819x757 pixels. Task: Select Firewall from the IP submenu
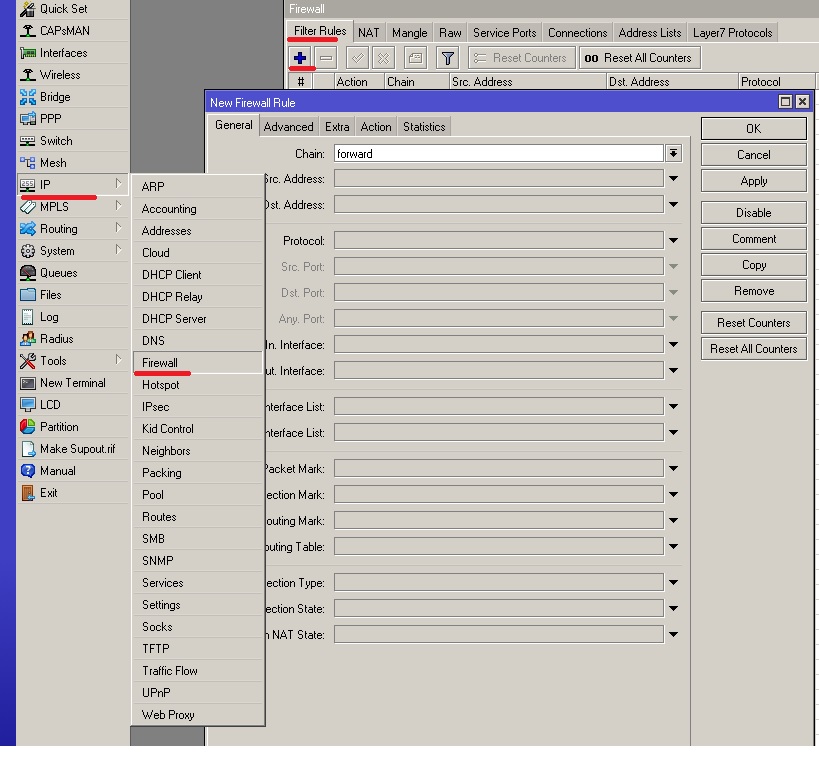click(160, 363)
